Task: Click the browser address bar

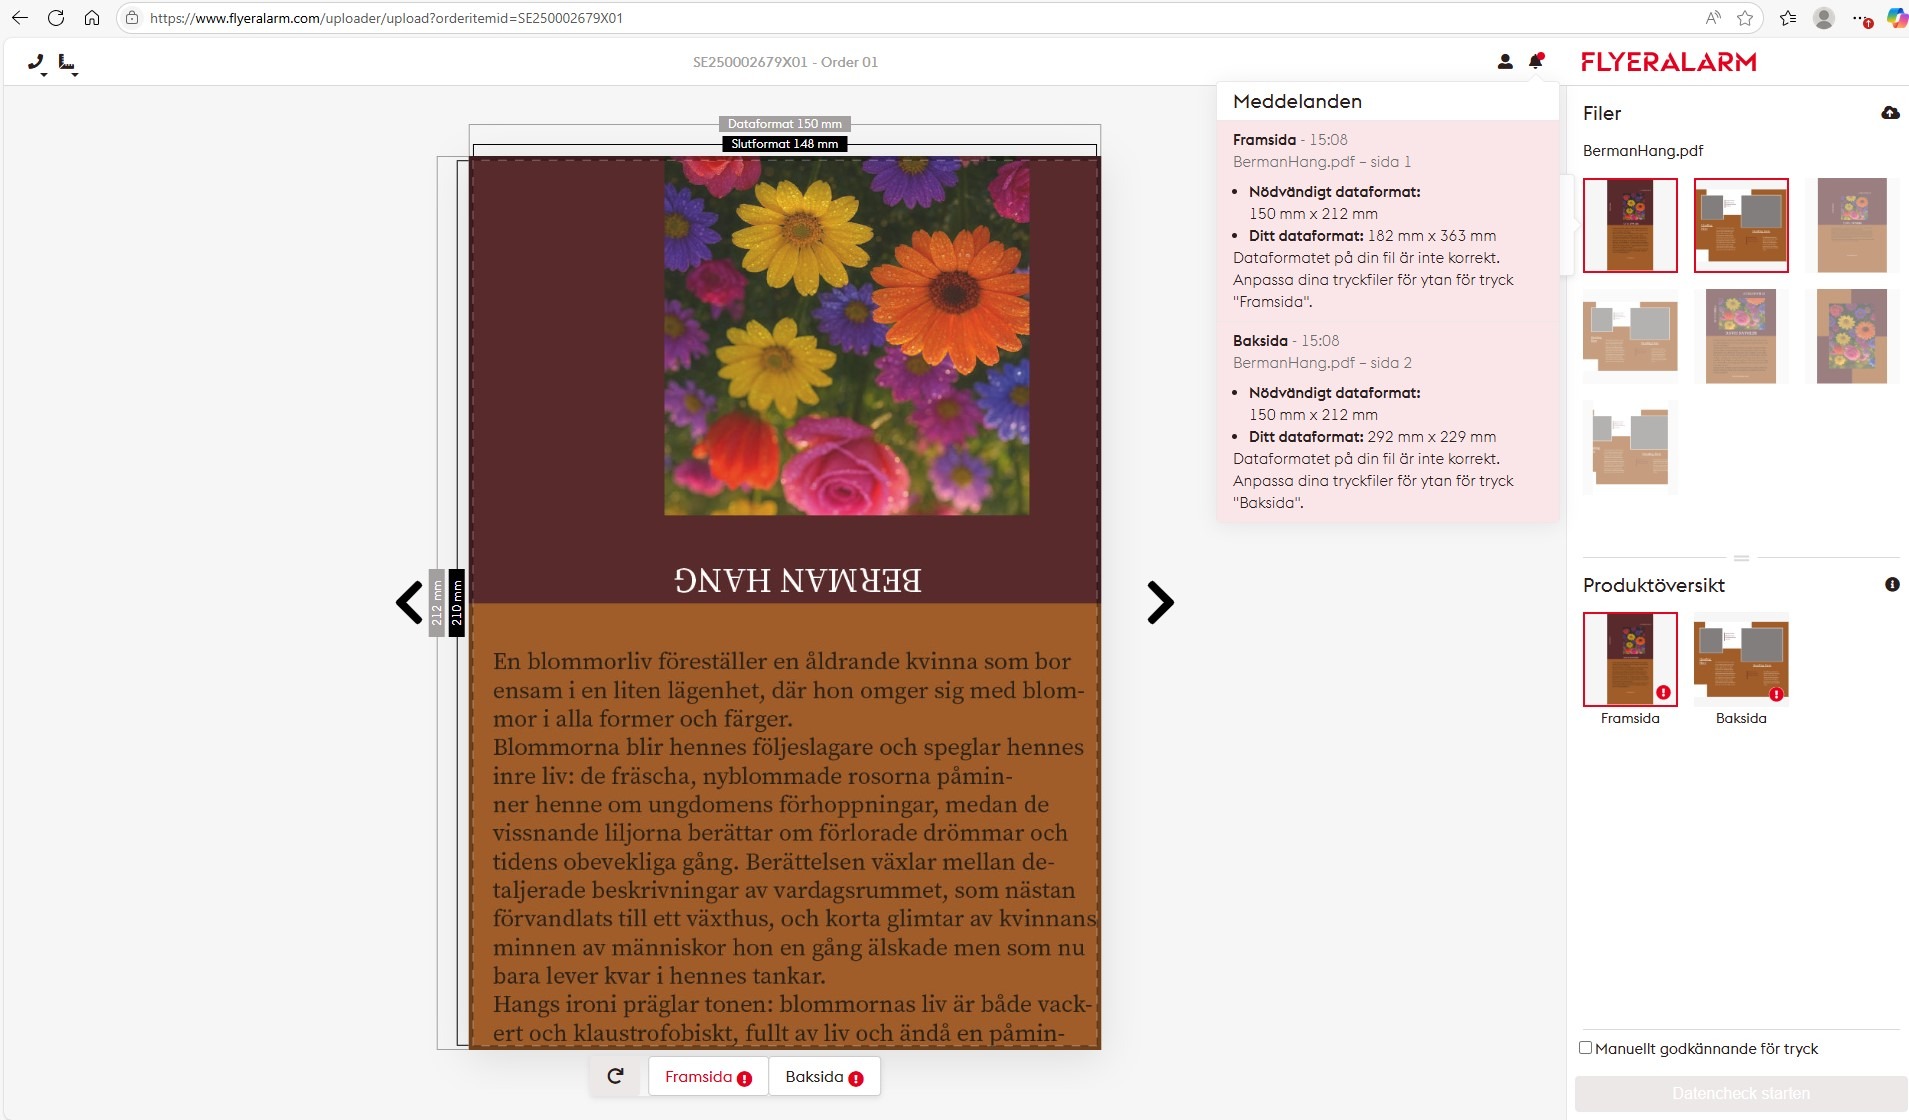Action: (x=900, y=18)
